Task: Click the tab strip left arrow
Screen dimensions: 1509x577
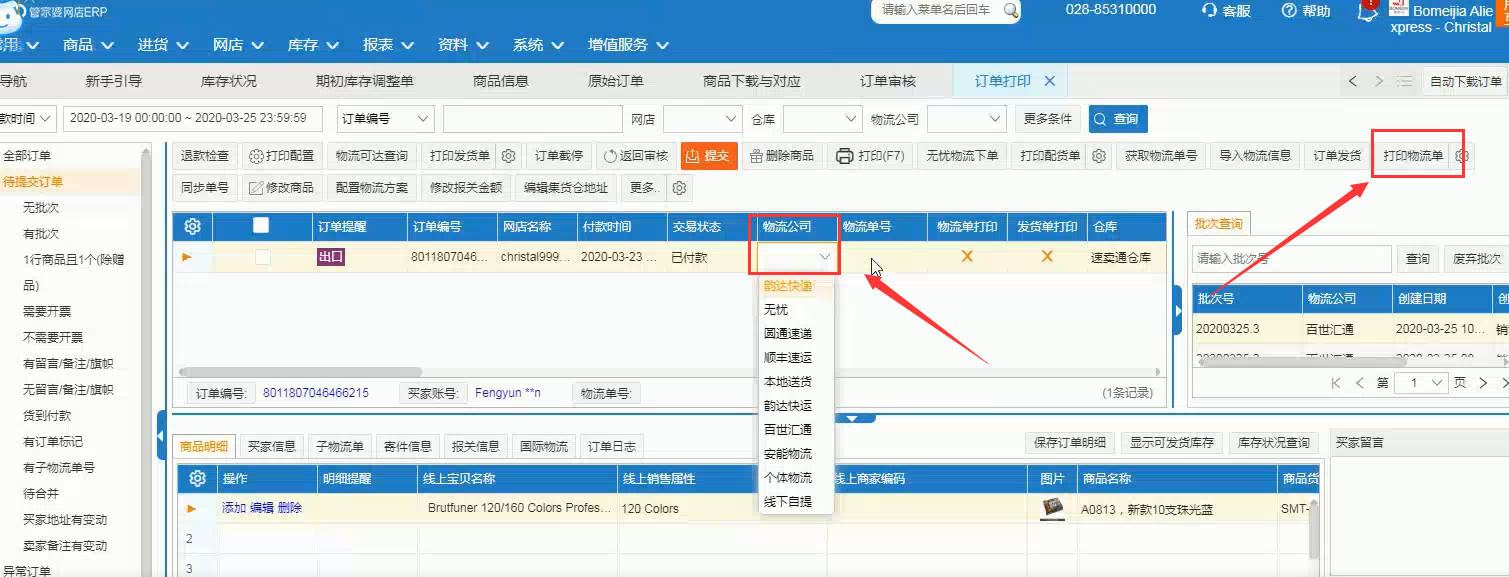Action: pos(1353,81)
